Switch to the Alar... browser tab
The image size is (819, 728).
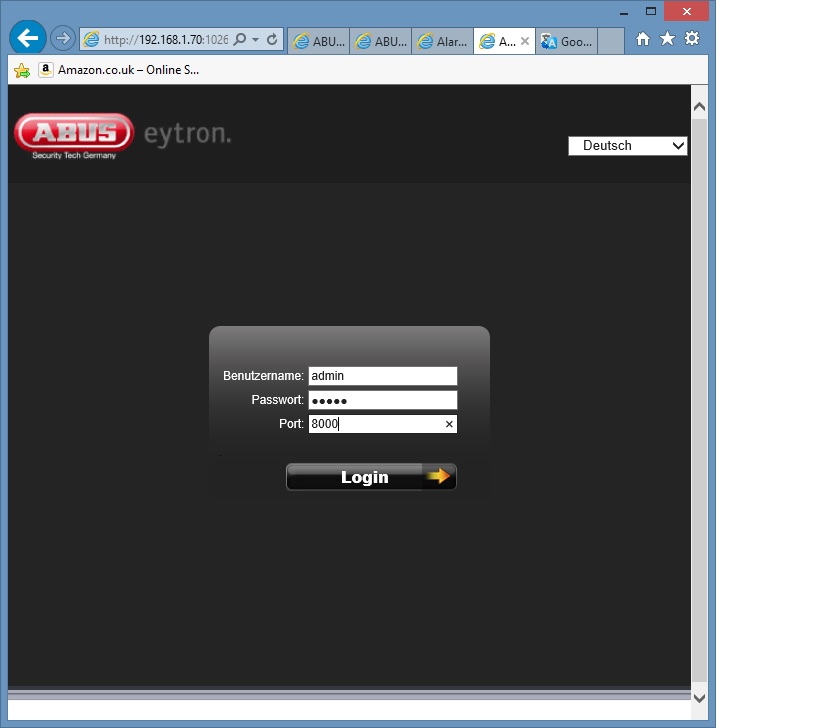(x=441, y=41)
